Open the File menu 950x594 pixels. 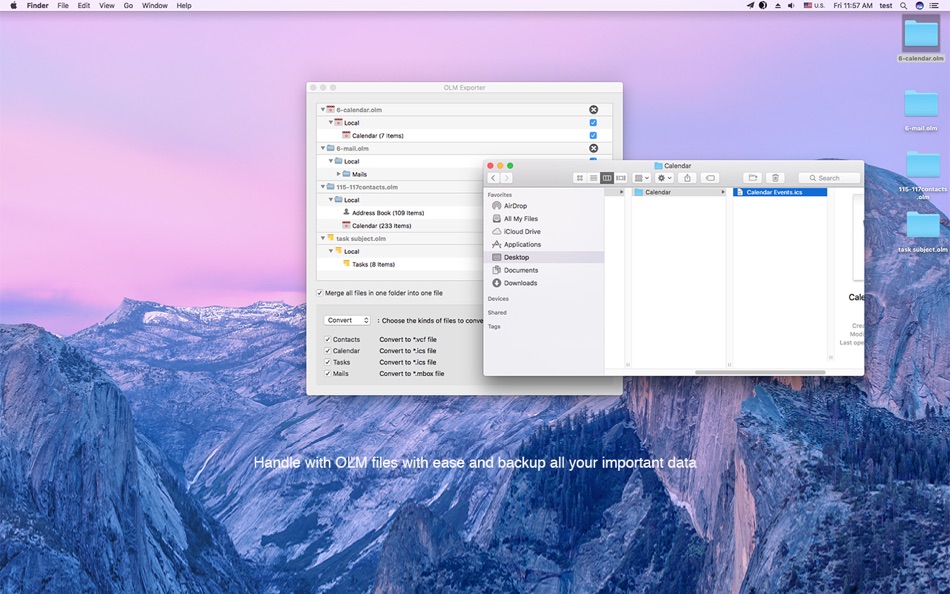tap(63, 5)
